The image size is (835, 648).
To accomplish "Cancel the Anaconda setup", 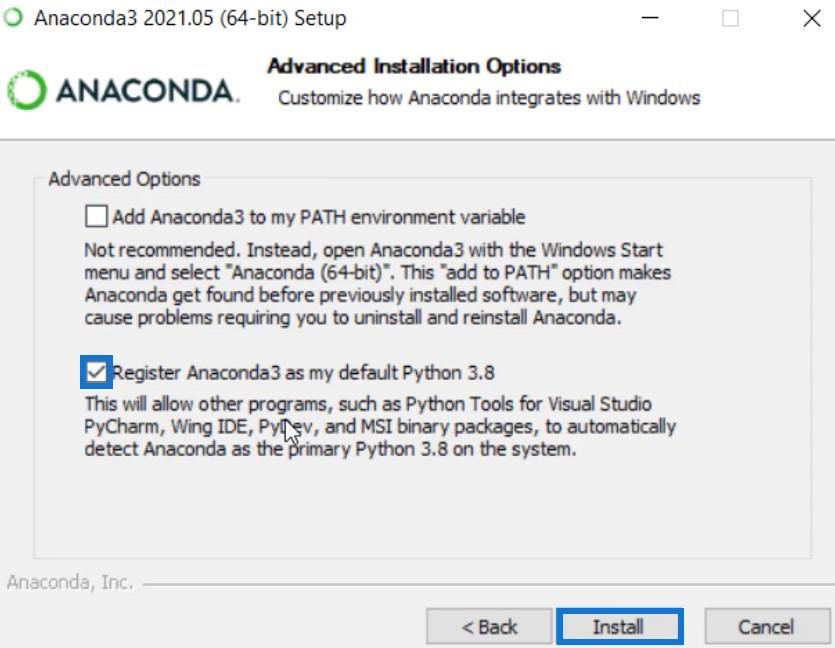I will [x=766, y=627].
